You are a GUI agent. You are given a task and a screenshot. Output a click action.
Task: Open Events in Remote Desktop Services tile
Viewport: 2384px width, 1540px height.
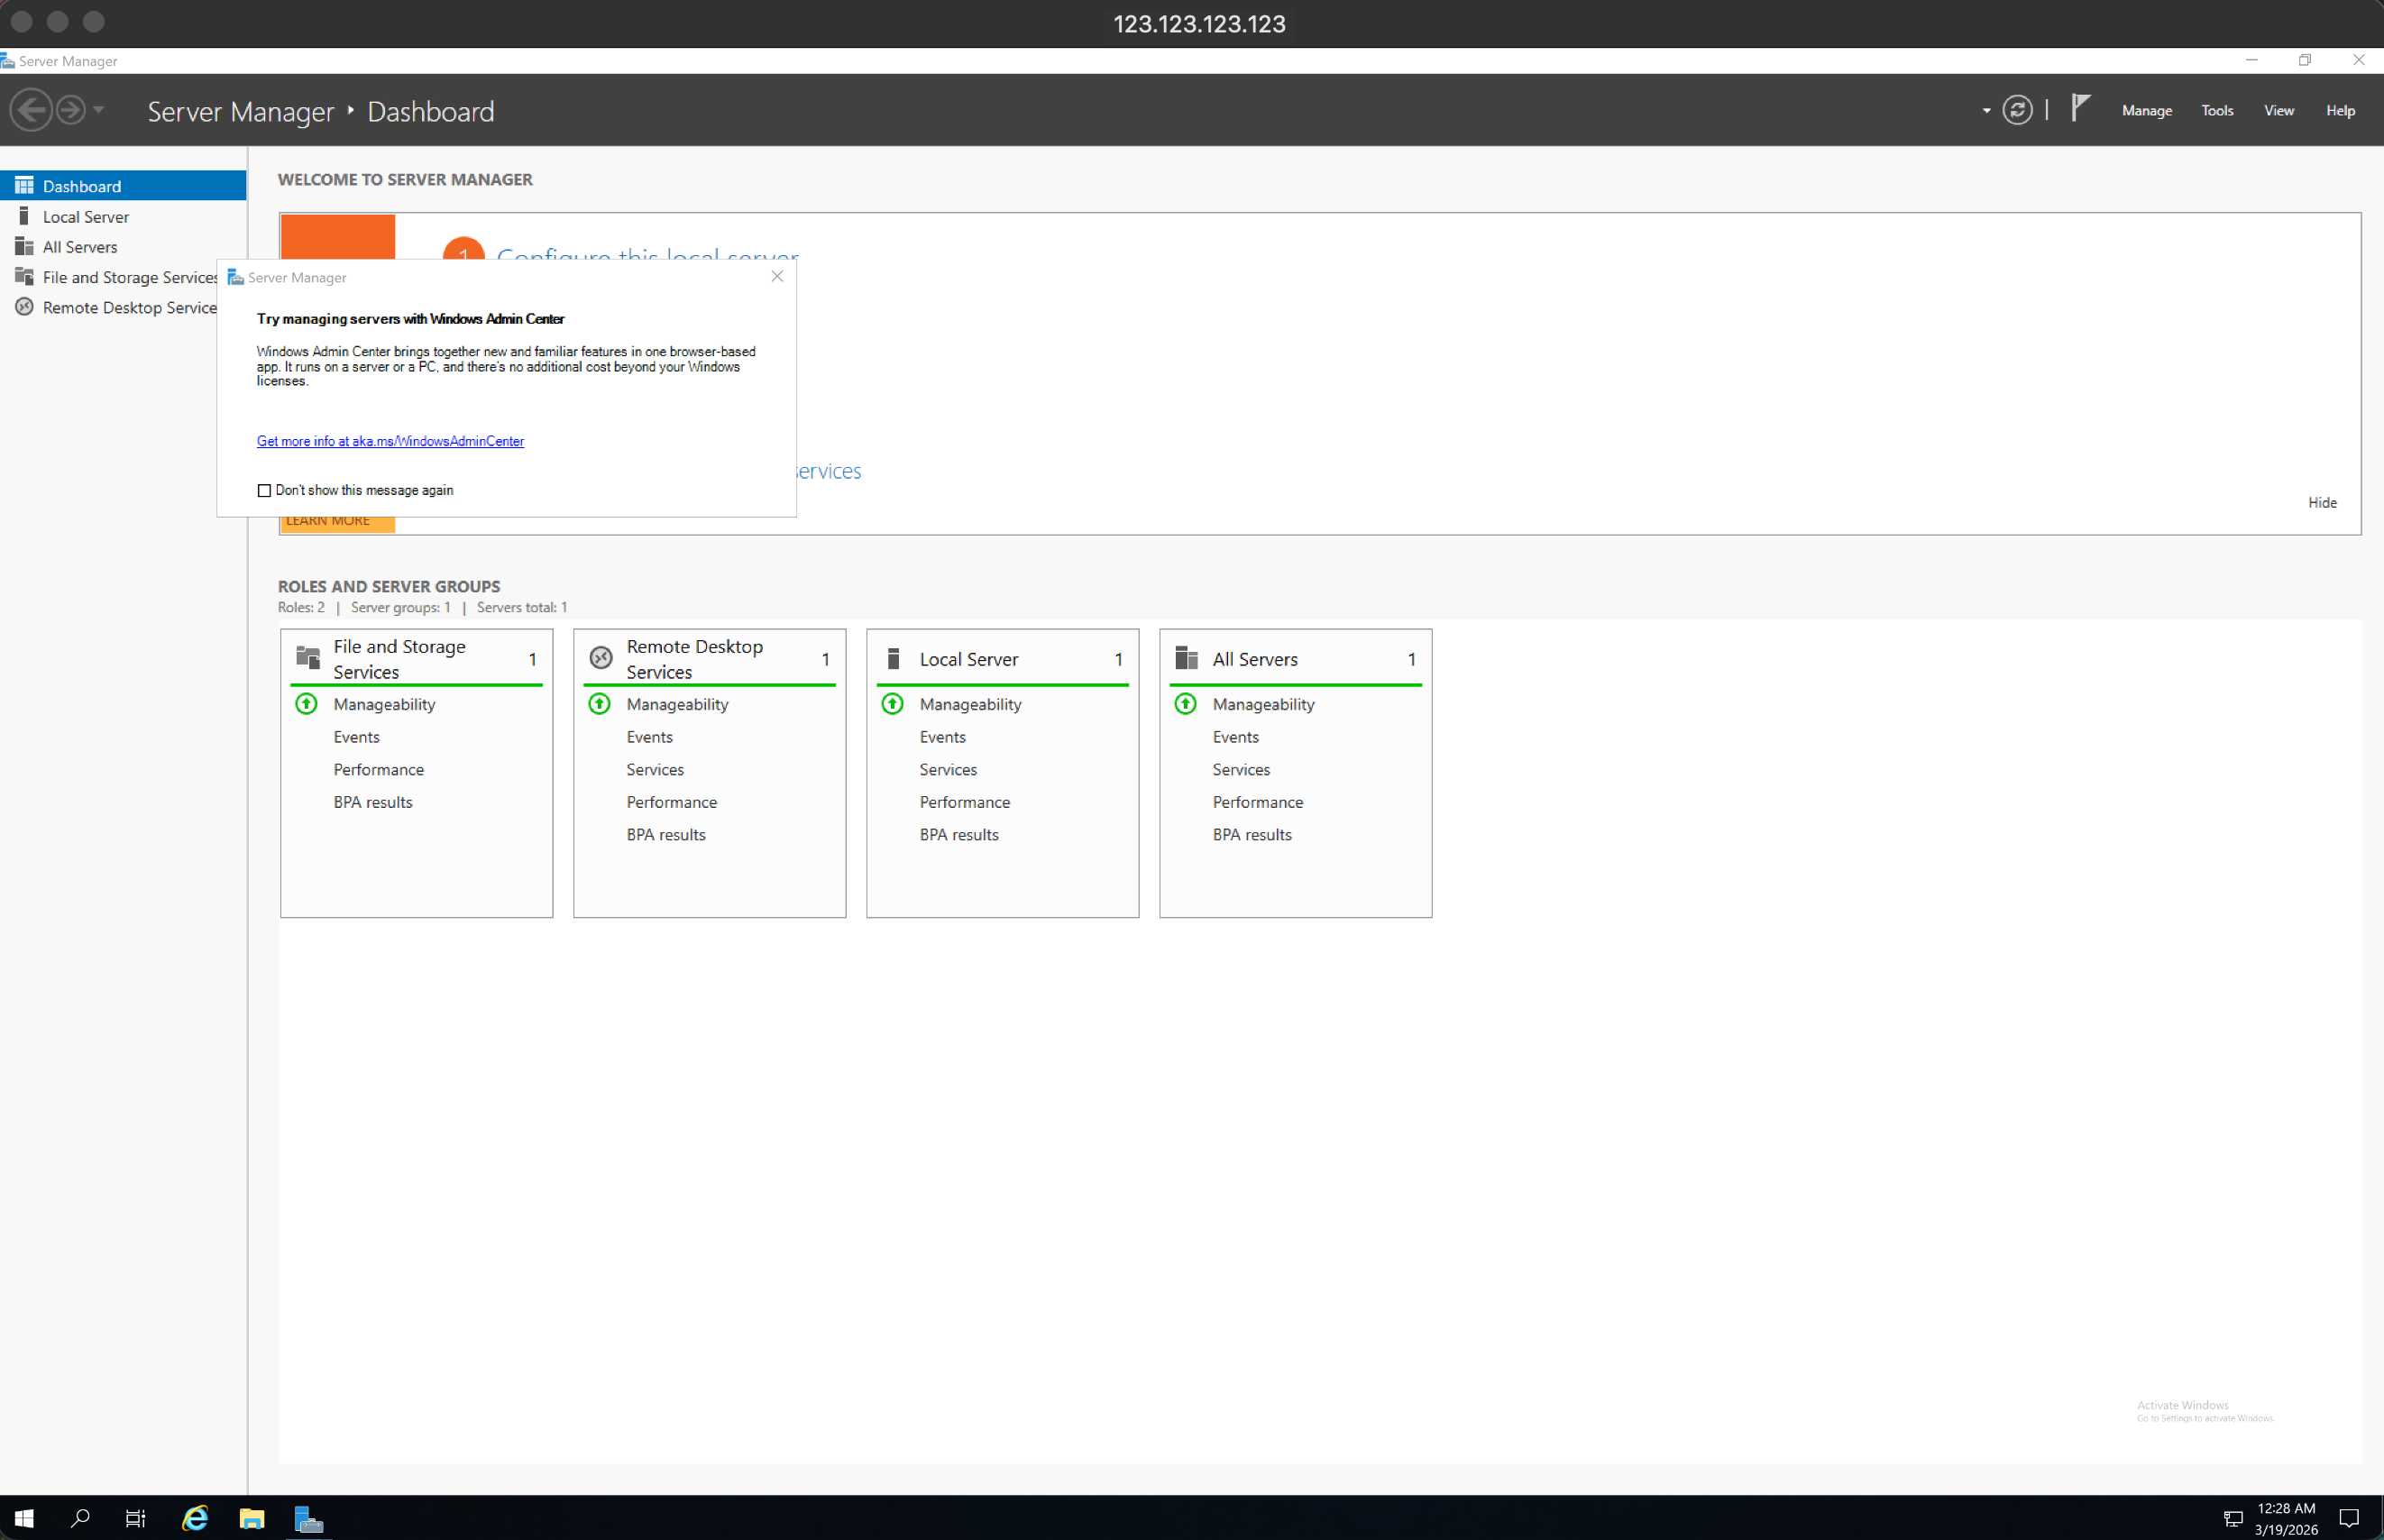[649, 737]
